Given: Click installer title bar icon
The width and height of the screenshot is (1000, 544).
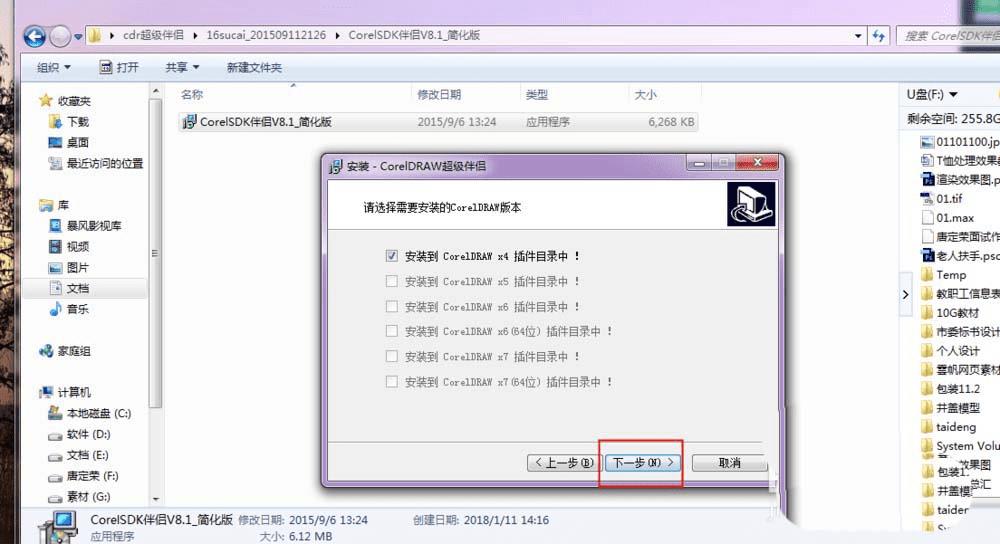Looking at the screenshot, I should [335, 166].
